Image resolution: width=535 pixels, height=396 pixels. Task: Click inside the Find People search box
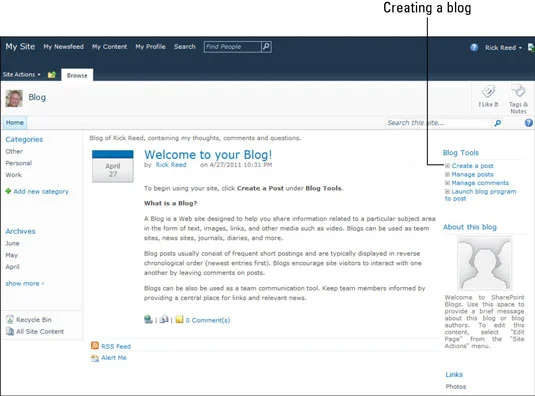pyautogui.click(x=233, y=47)
